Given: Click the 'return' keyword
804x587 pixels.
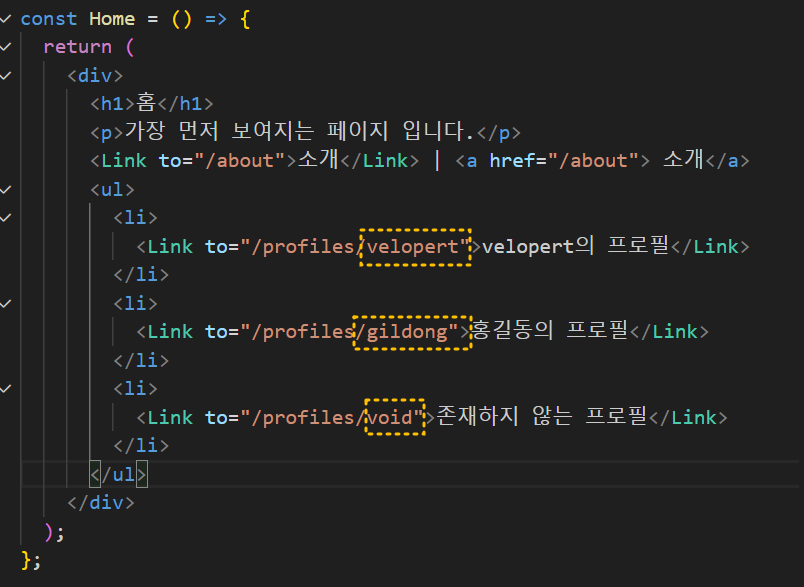Looking at the screenshot, I should [x=77, y=47].
